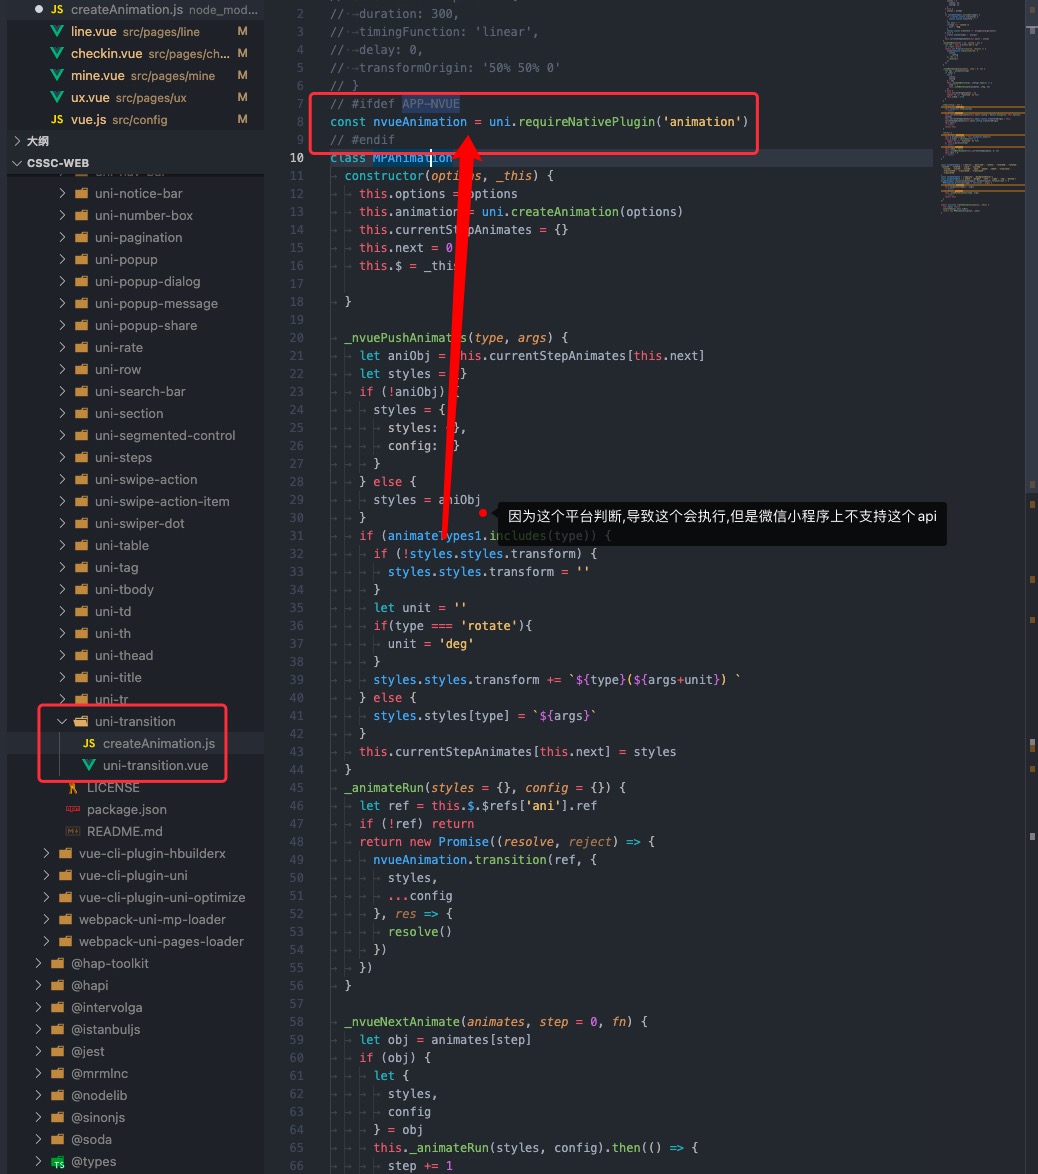Click the Vue icon beside line.vue

point(57,32)
